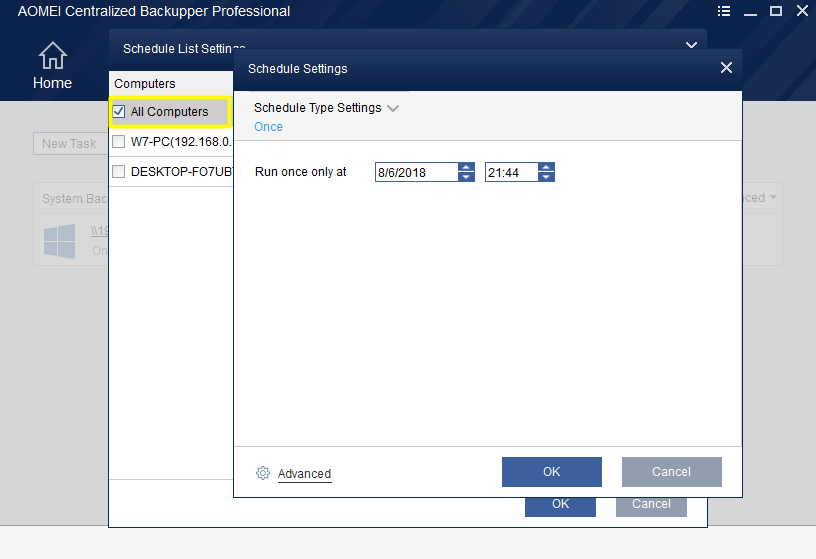Click the Home label text

(x=52, y=83)
